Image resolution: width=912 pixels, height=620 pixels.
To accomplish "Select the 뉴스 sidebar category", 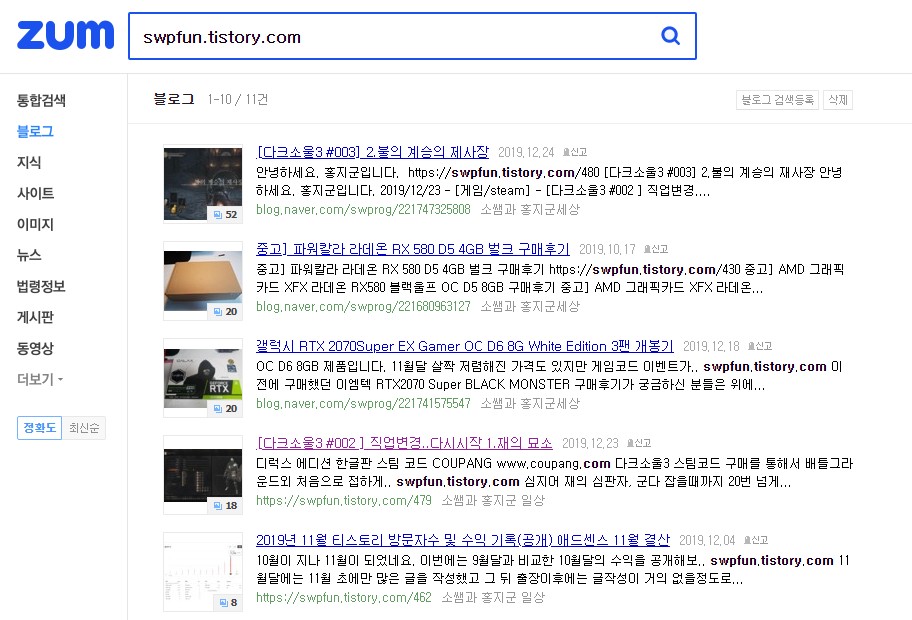I will click(28, 255).
